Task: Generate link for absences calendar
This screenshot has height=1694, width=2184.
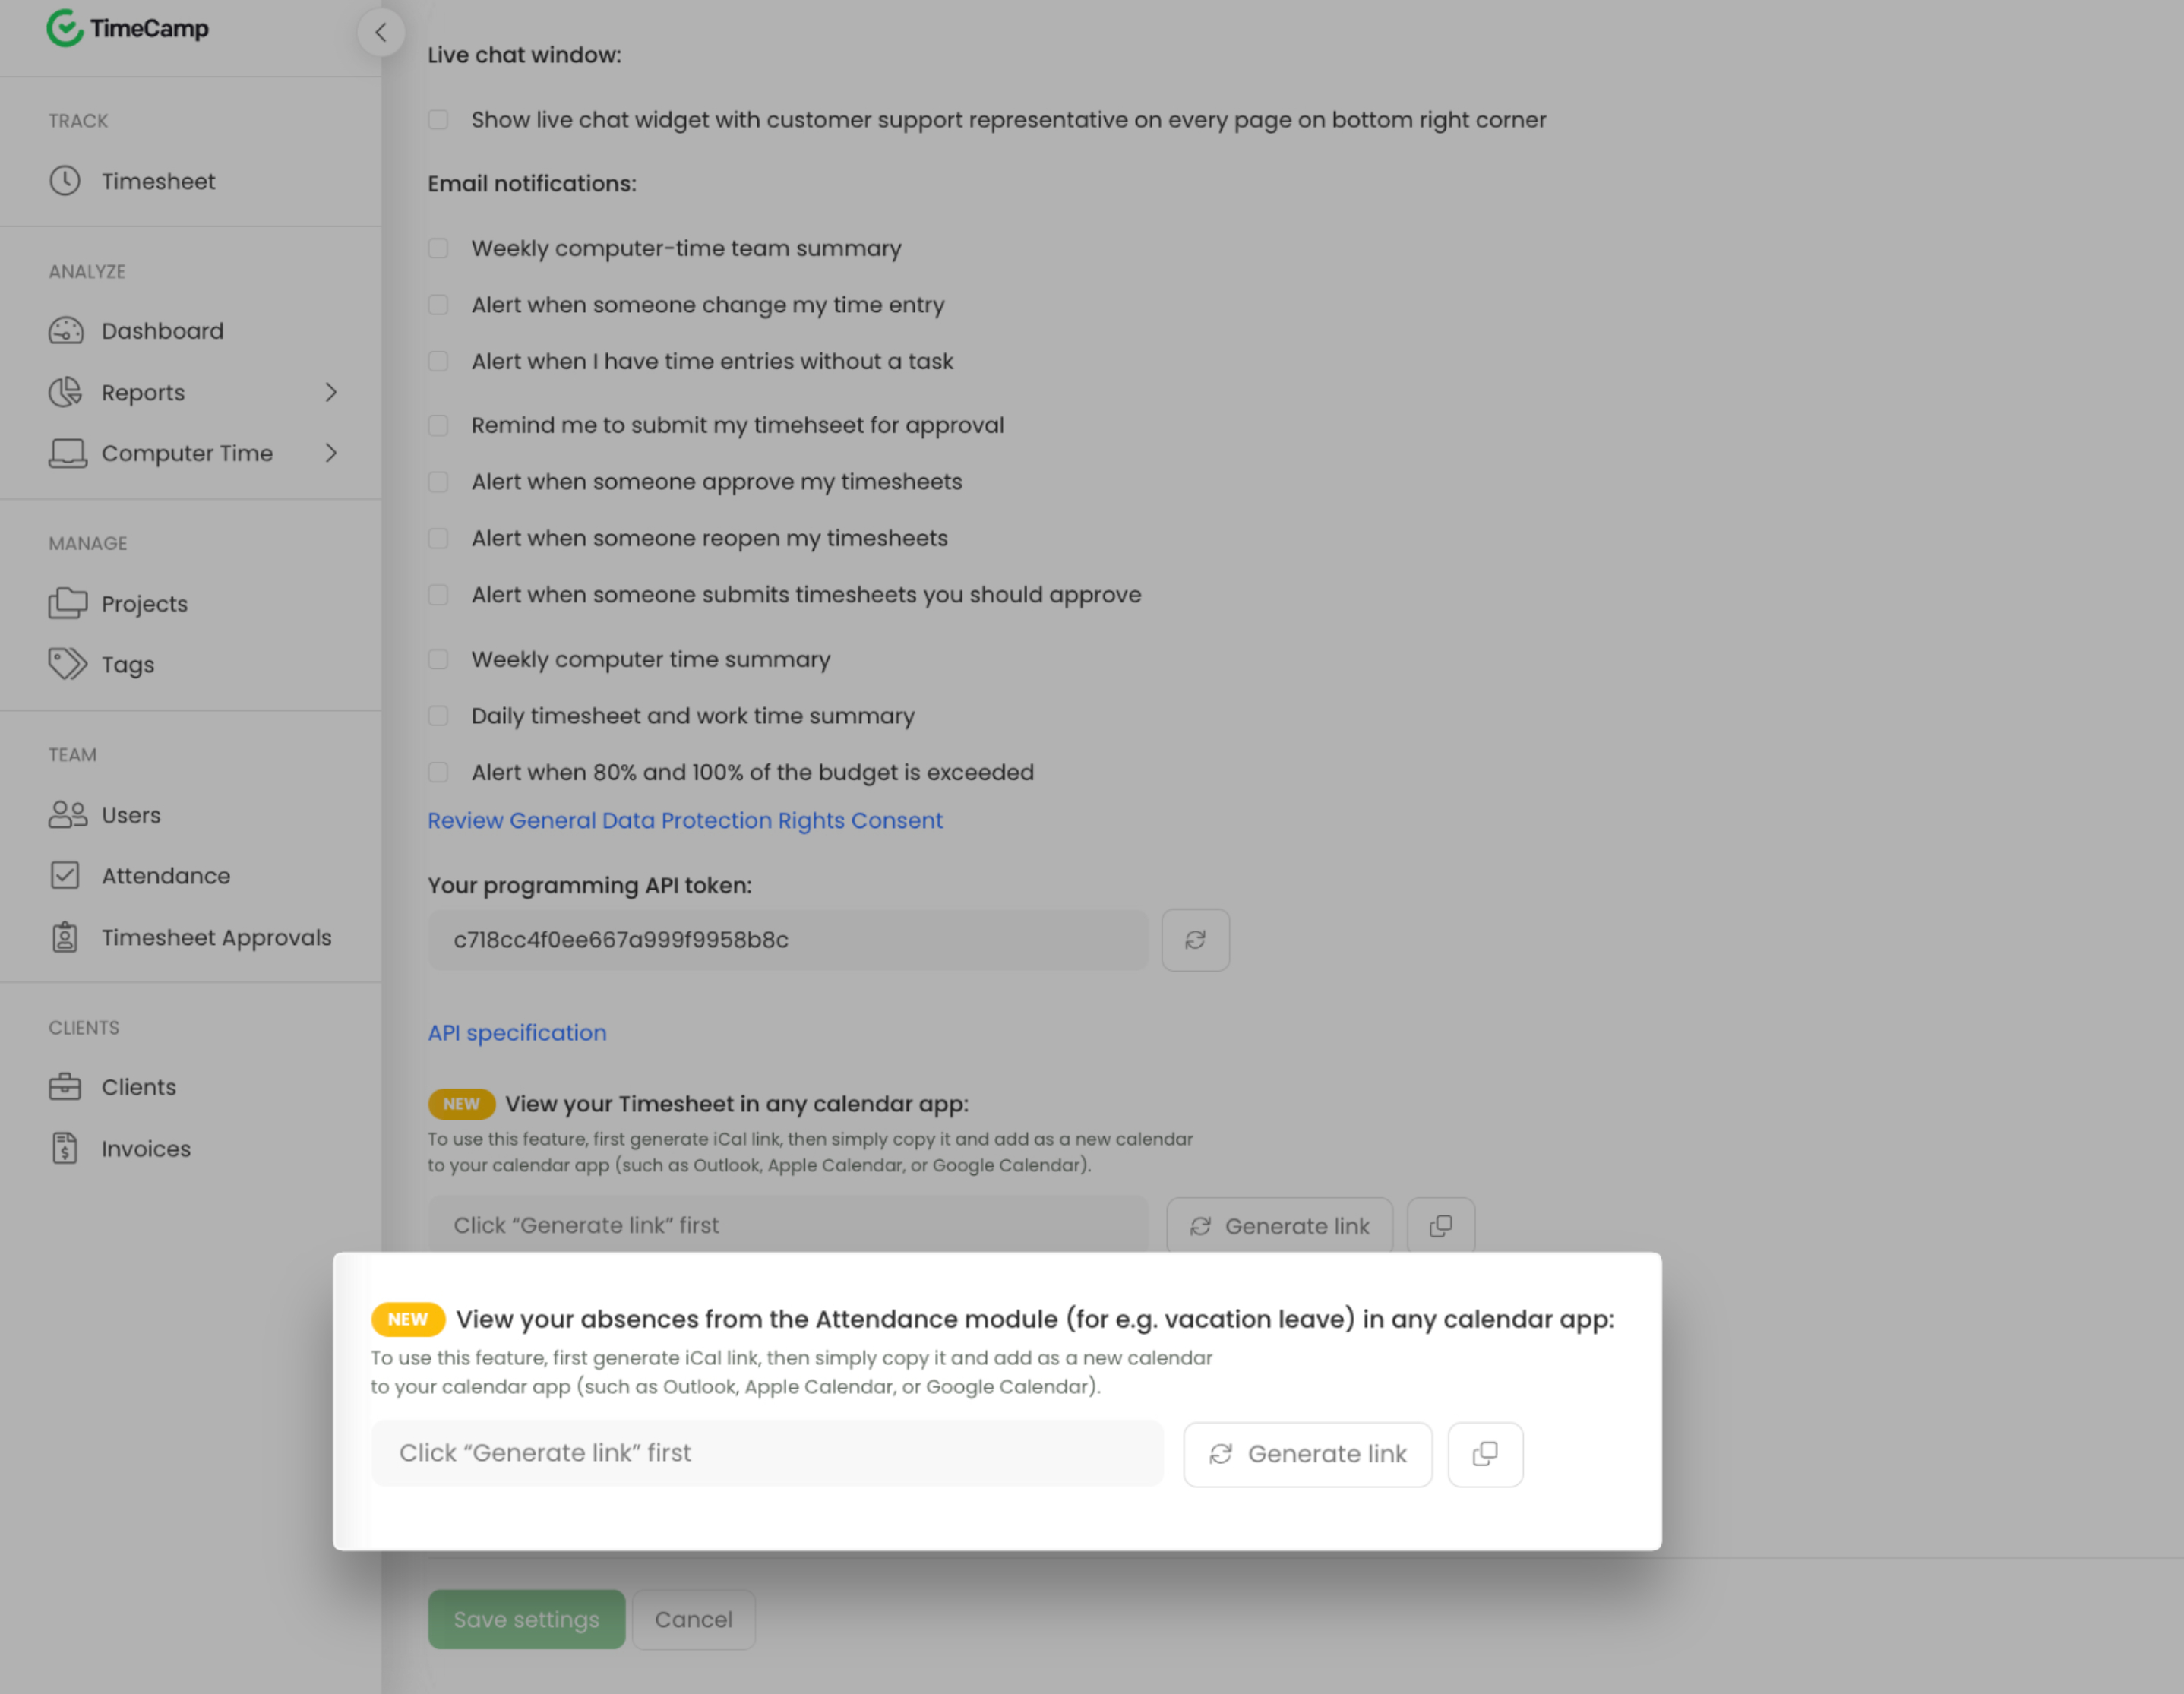Action: (1307, 1454)
